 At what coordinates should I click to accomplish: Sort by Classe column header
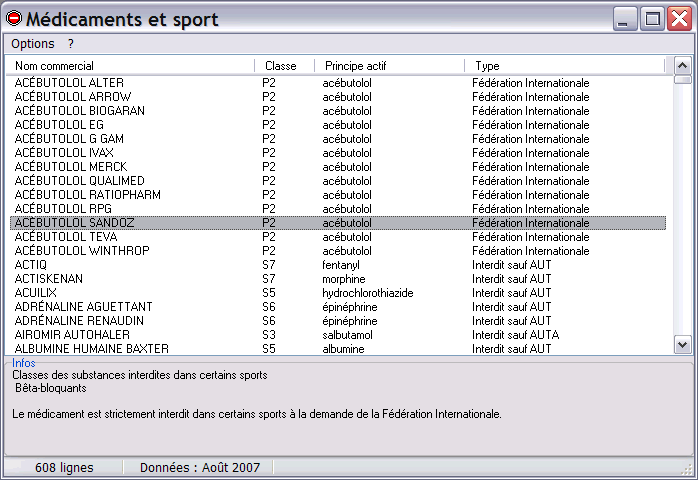[284, 66]
